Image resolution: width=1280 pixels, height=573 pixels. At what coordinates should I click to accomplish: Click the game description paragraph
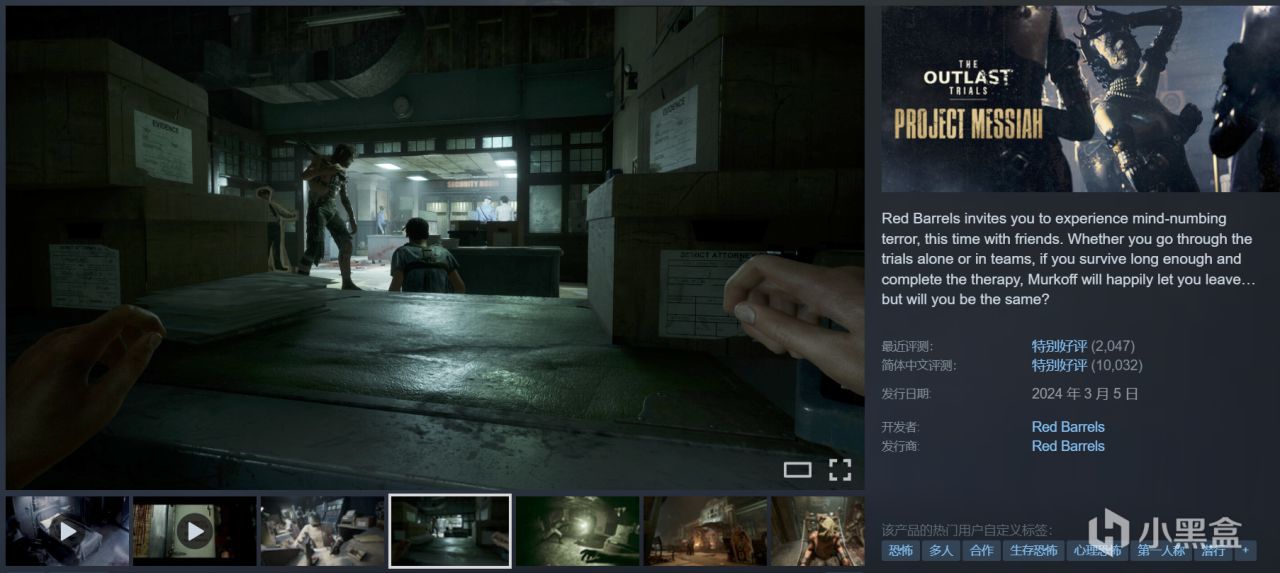(1067, 259)
